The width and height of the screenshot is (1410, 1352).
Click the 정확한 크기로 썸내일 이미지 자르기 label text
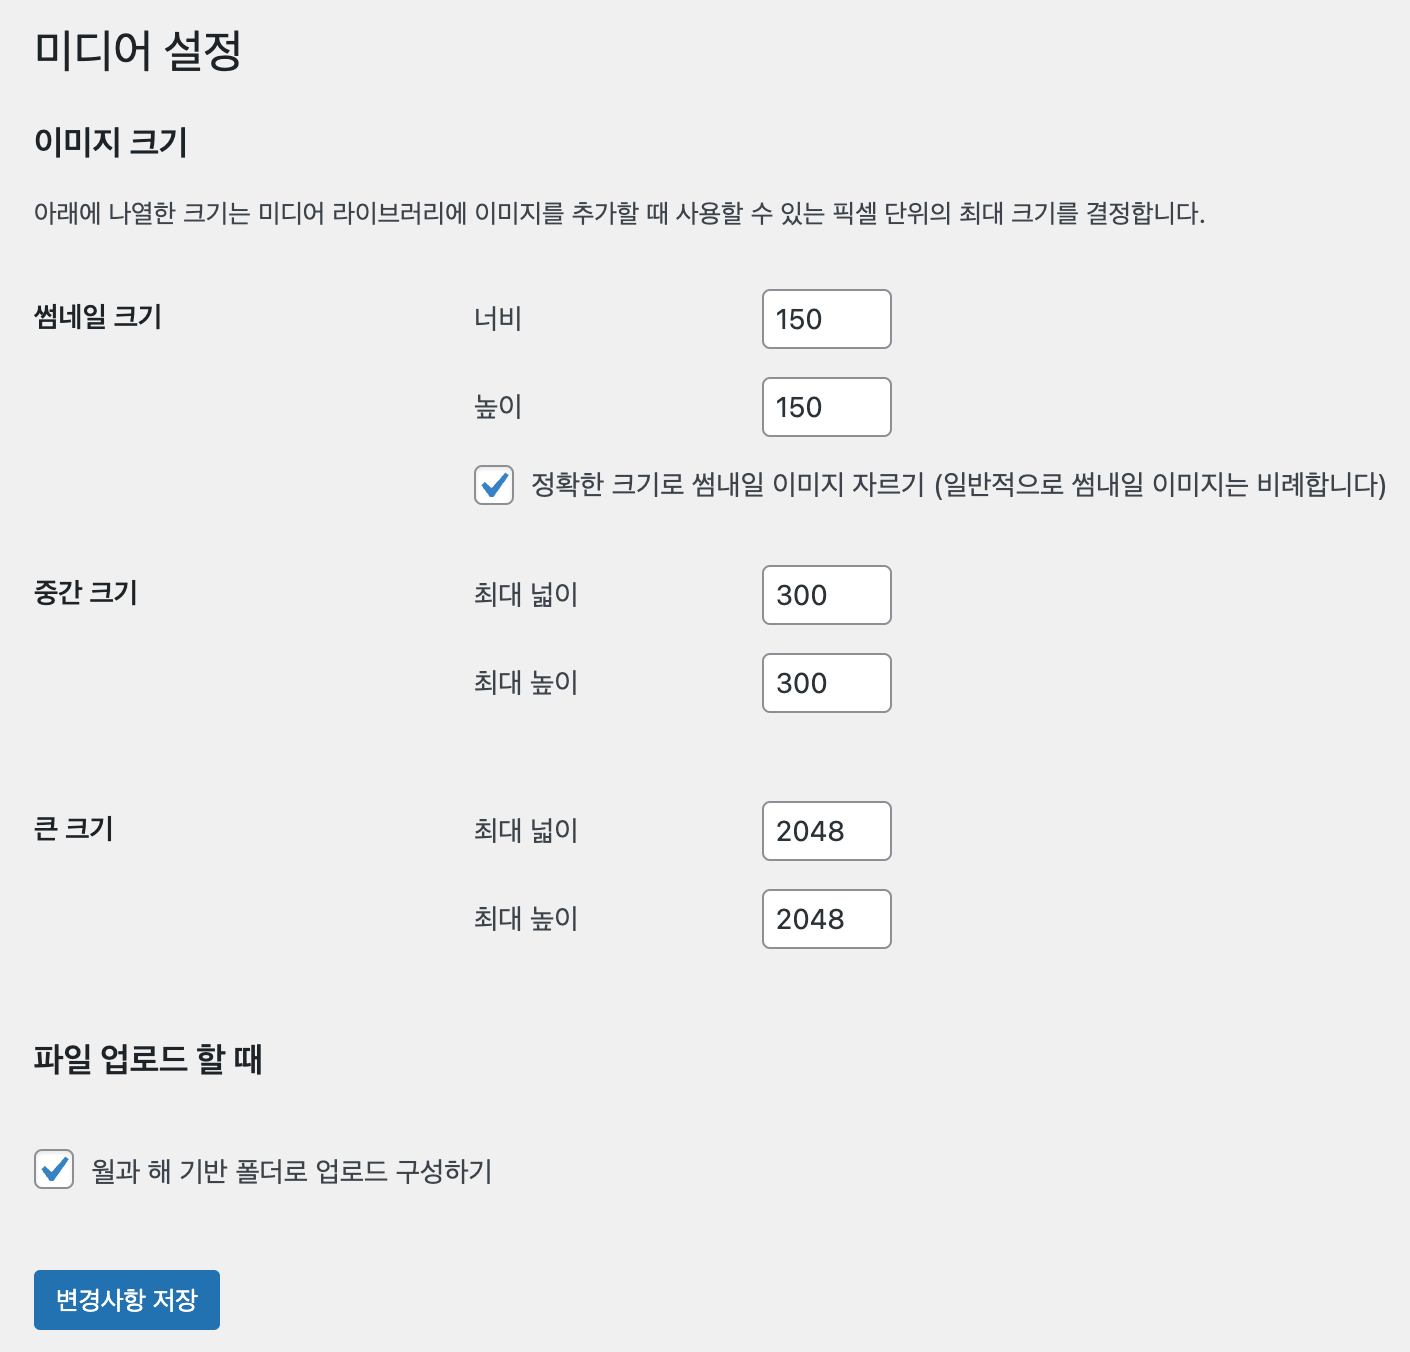click(959, 485)
